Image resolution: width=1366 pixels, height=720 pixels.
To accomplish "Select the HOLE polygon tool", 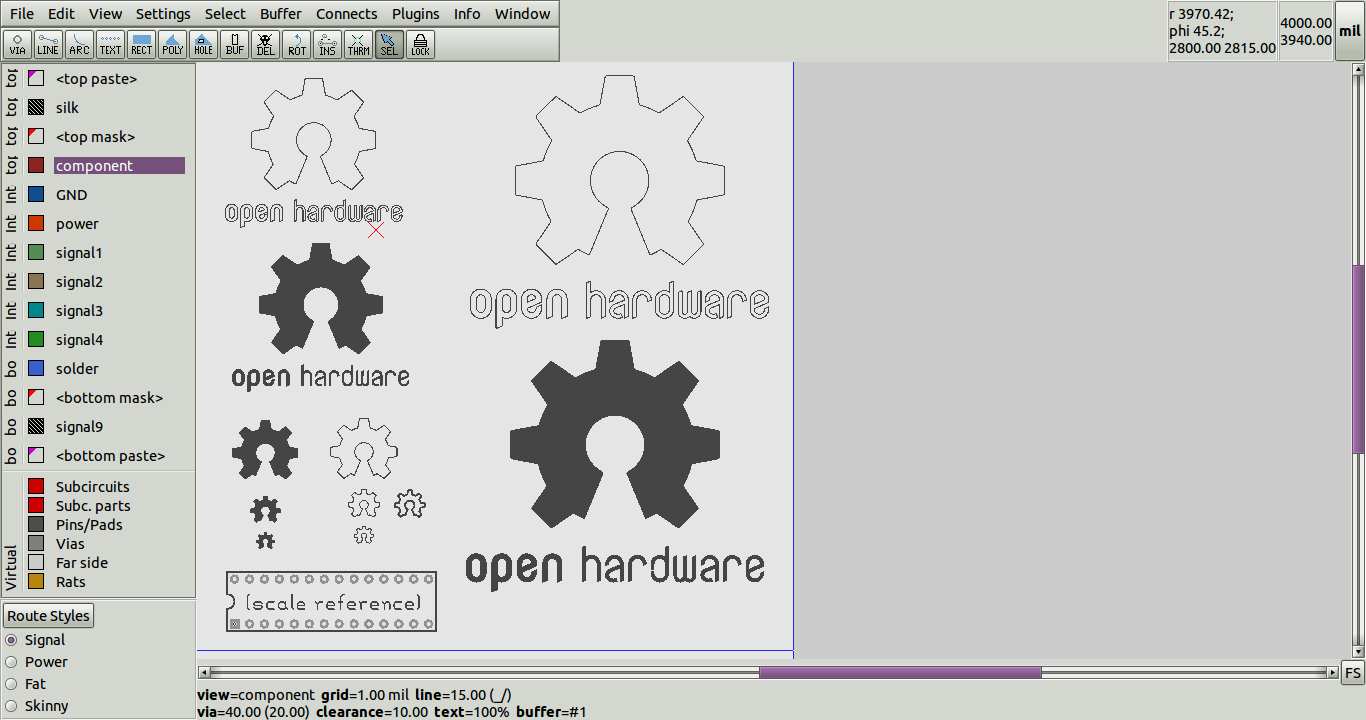I will pyautogui.click(x=203, y=44).
